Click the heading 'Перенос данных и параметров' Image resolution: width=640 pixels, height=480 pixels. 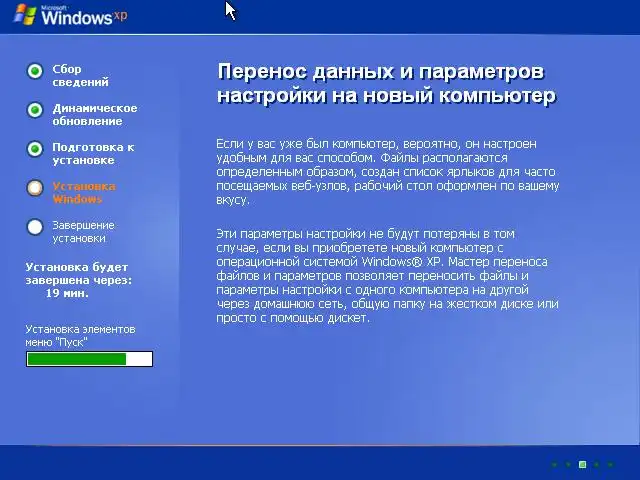click(381, 71)
